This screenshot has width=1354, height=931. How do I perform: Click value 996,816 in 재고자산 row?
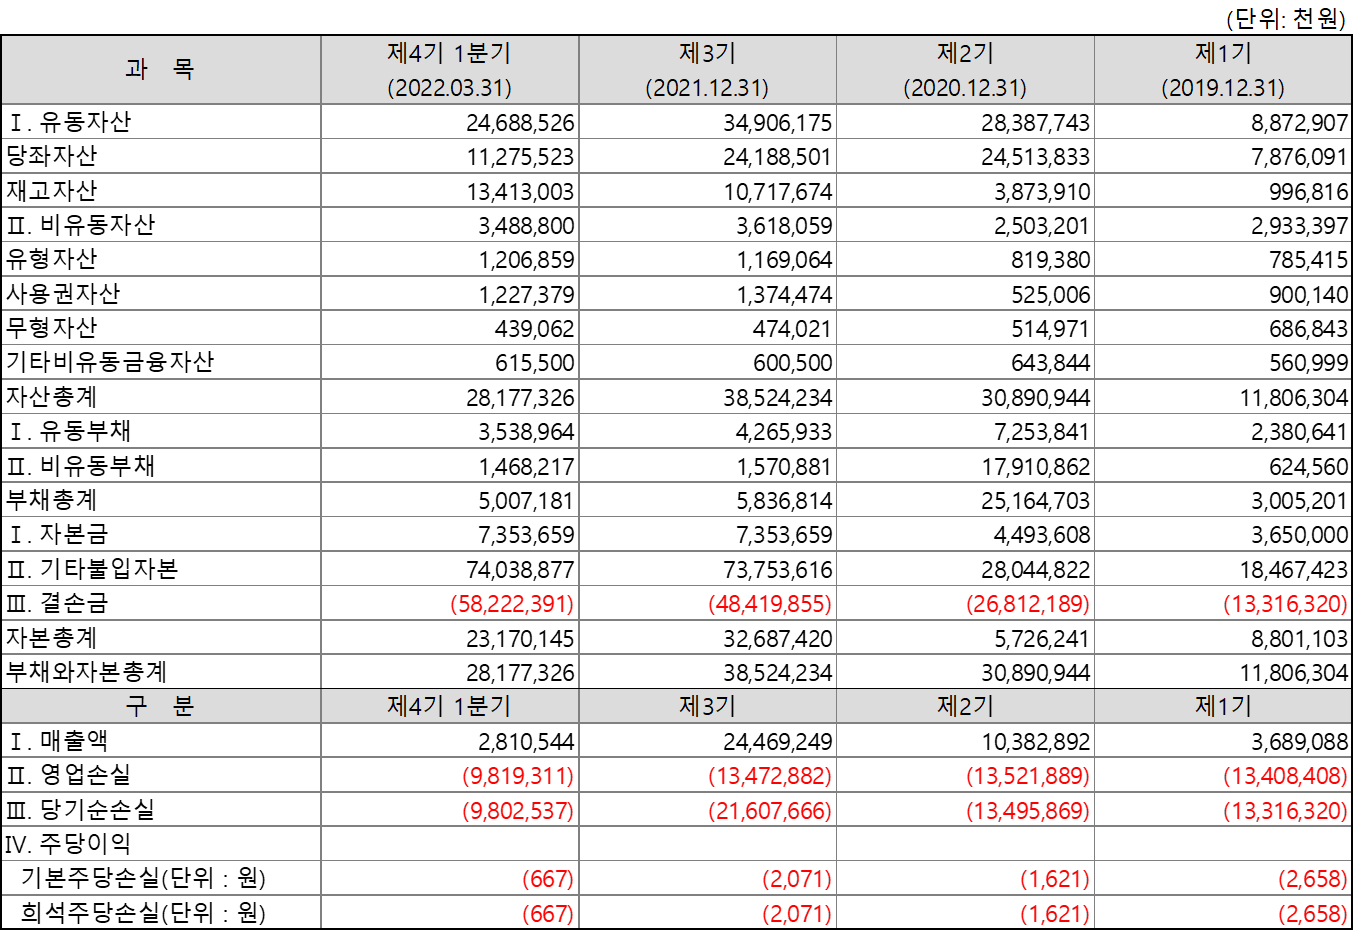(x=1308, y=192)
